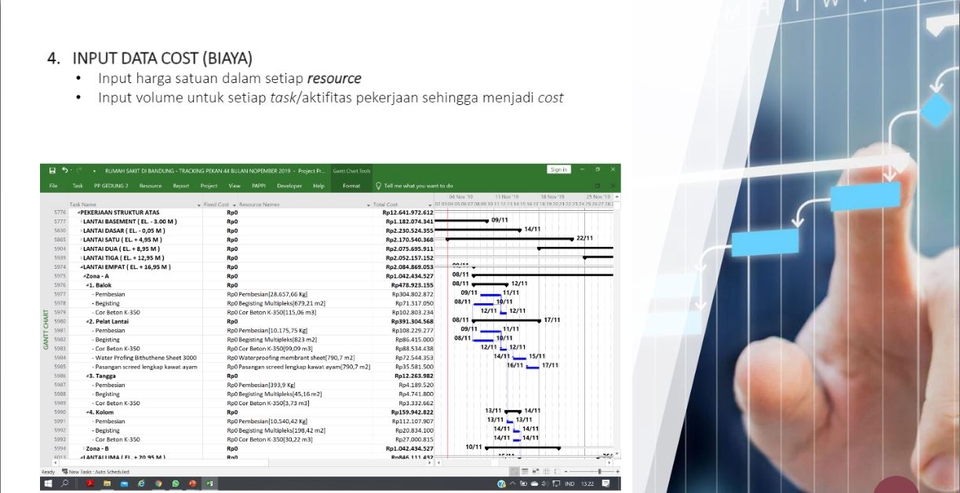This screenshot has width=960, height=493.
Task: Expand the LANTAI TIGA summary task
Action: [x=81, y=258]
